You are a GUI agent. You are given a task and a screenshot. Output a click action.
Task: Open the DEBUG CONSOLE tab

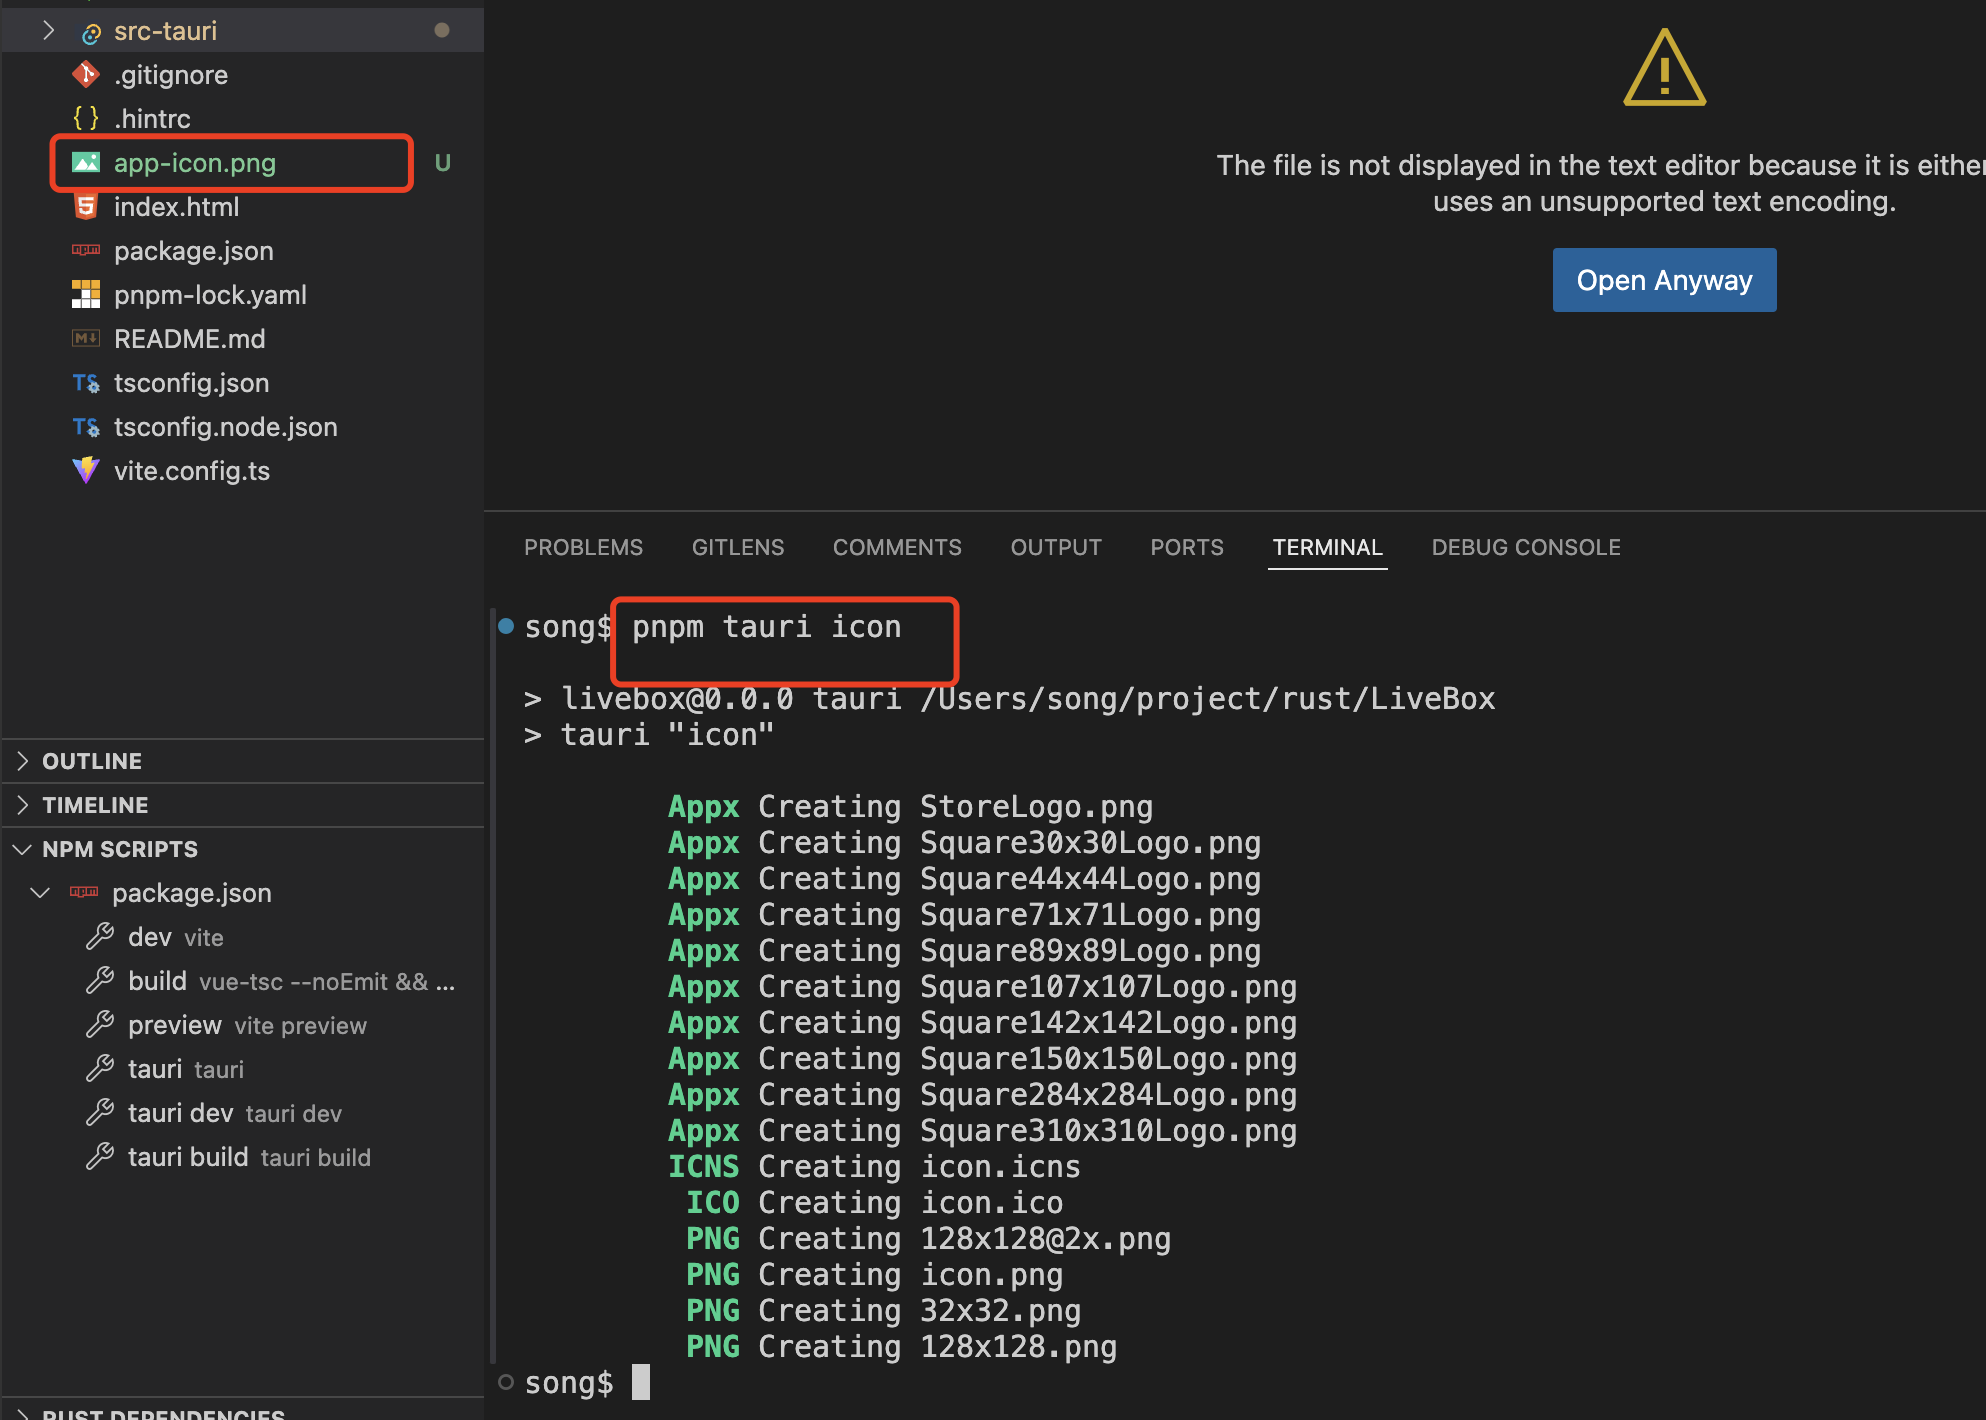1525,547
